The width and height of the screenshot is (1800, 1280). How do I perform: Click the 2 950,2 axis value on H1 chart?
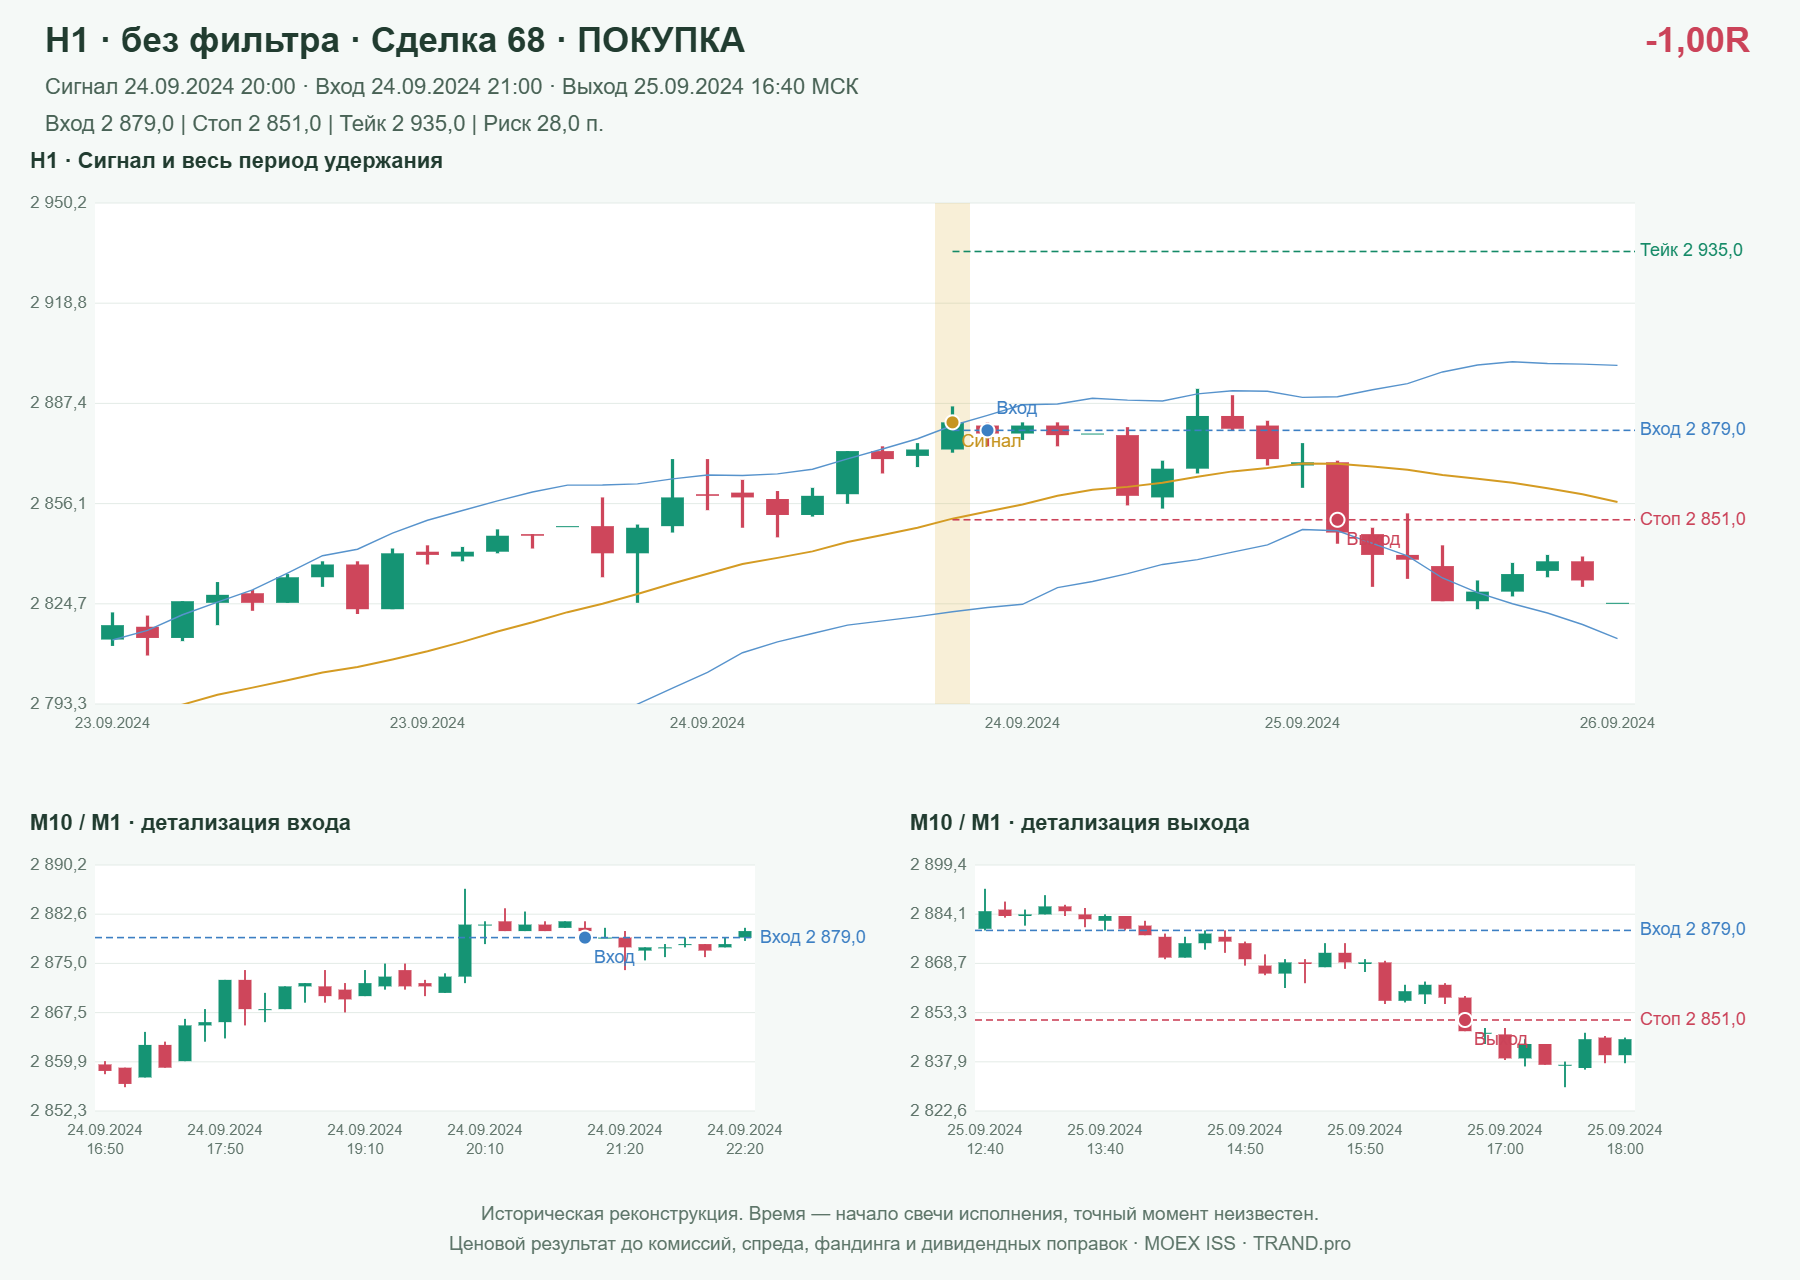[x=58, y=203]
